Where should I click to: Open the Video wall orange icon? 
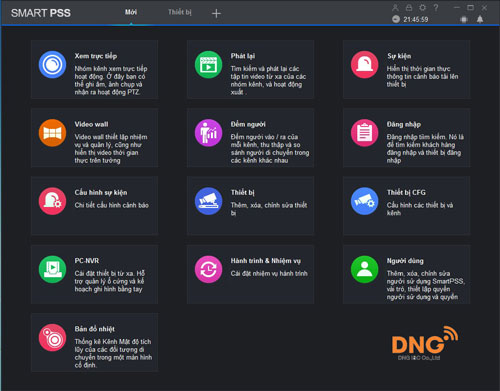point(52,133)
